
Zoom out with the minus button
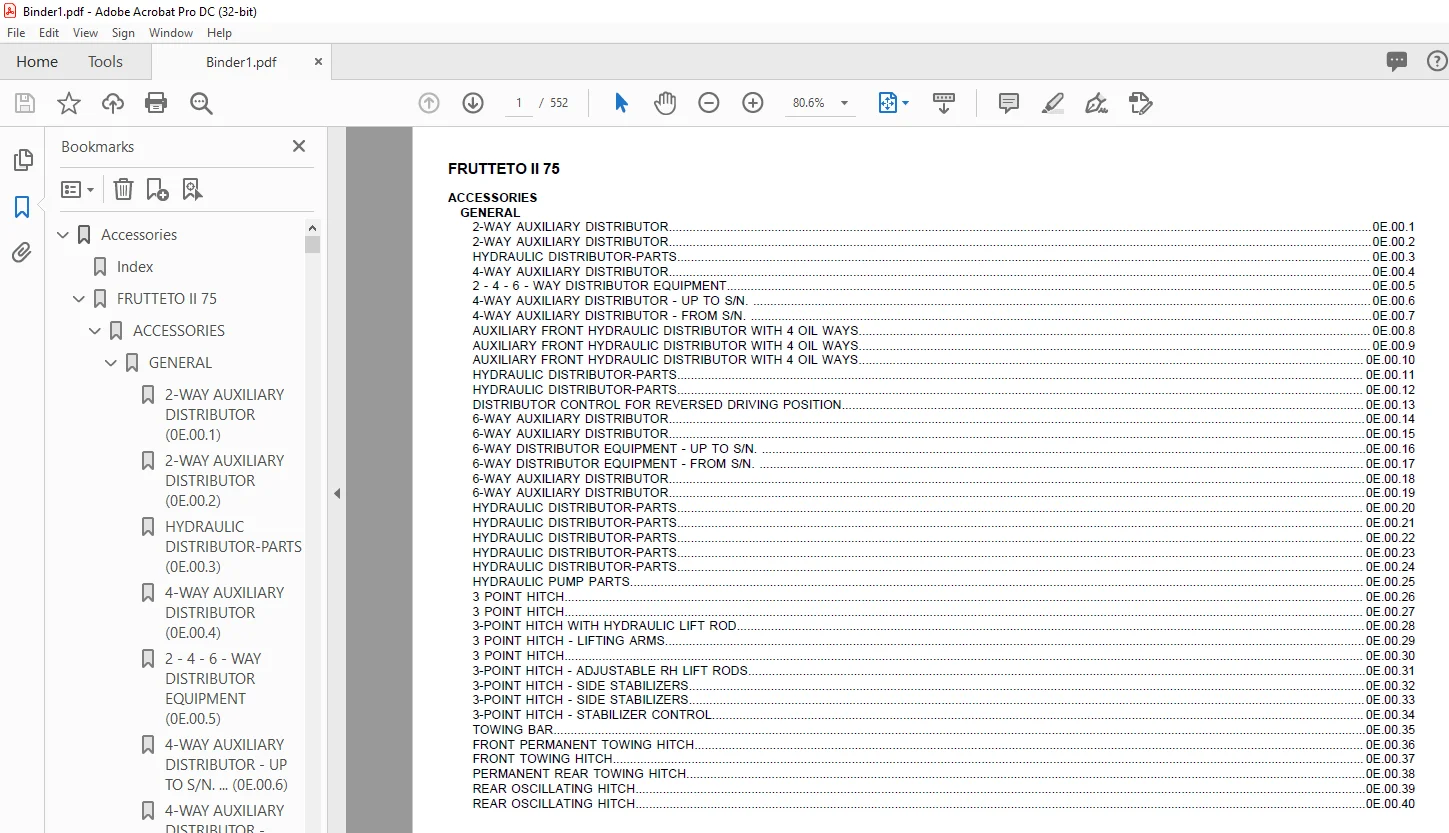709,103
